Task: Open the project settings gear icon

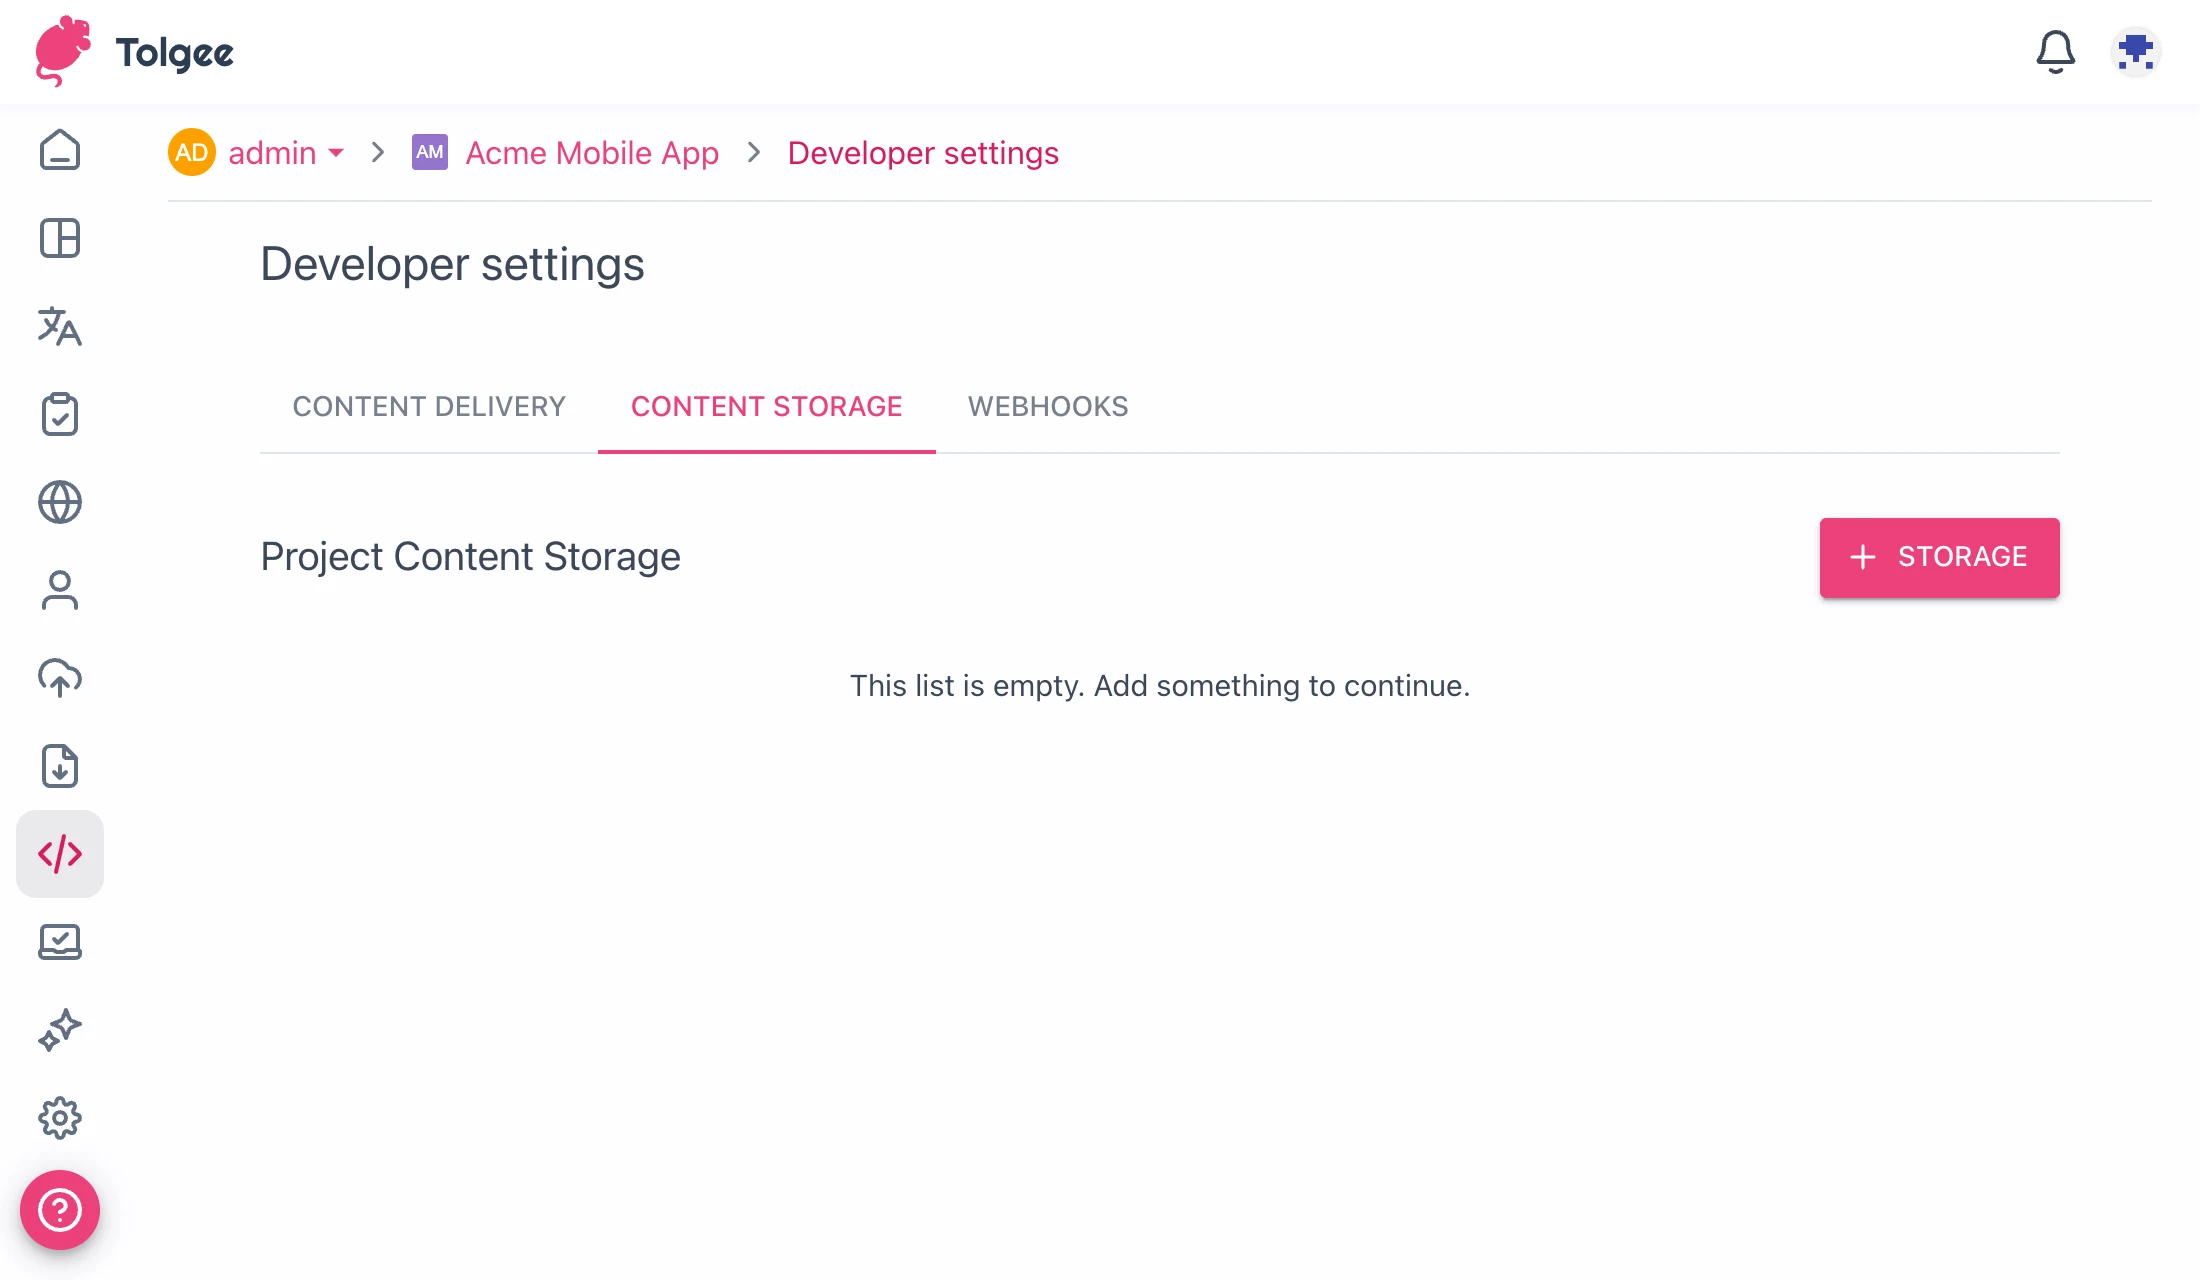Action: 60,1118
